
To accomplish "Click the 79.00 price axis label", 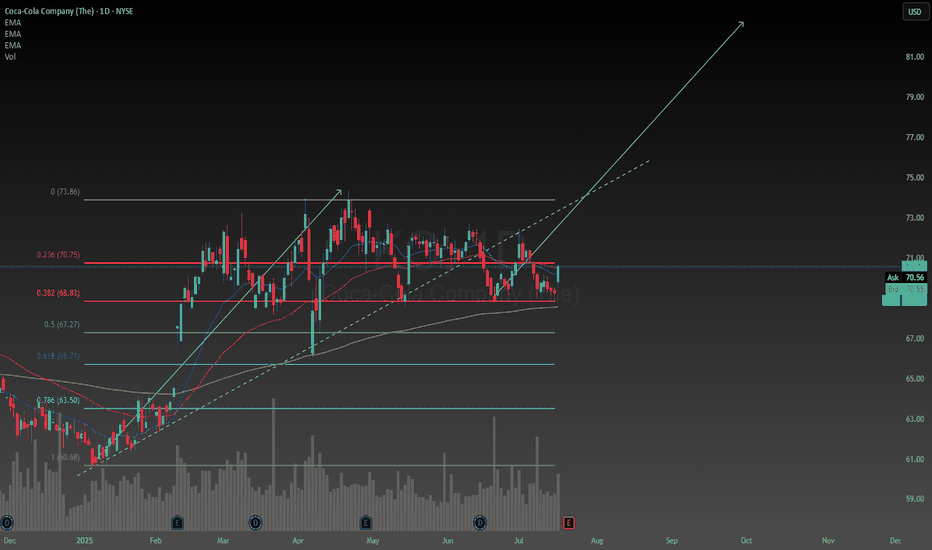I will [x=915, y=97].
